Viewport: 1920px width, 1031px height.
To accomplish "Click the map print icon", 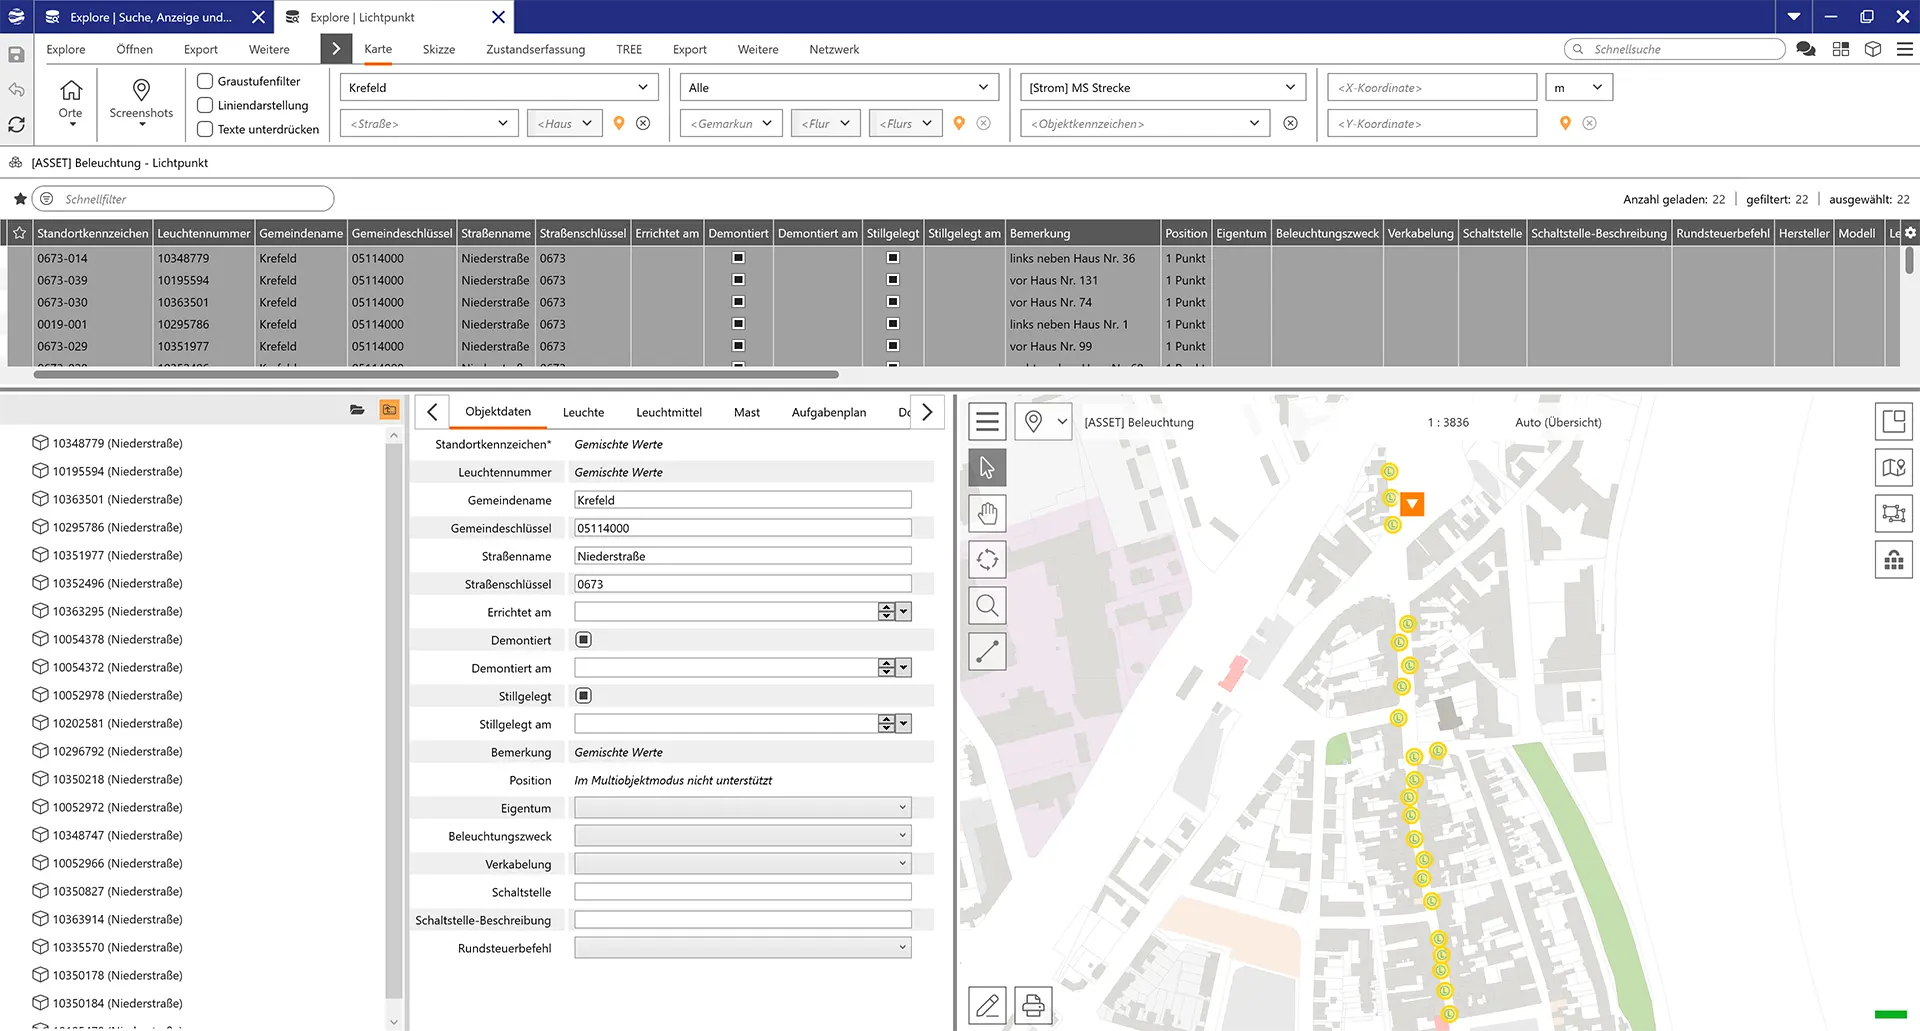I will coord(1033,1005).
